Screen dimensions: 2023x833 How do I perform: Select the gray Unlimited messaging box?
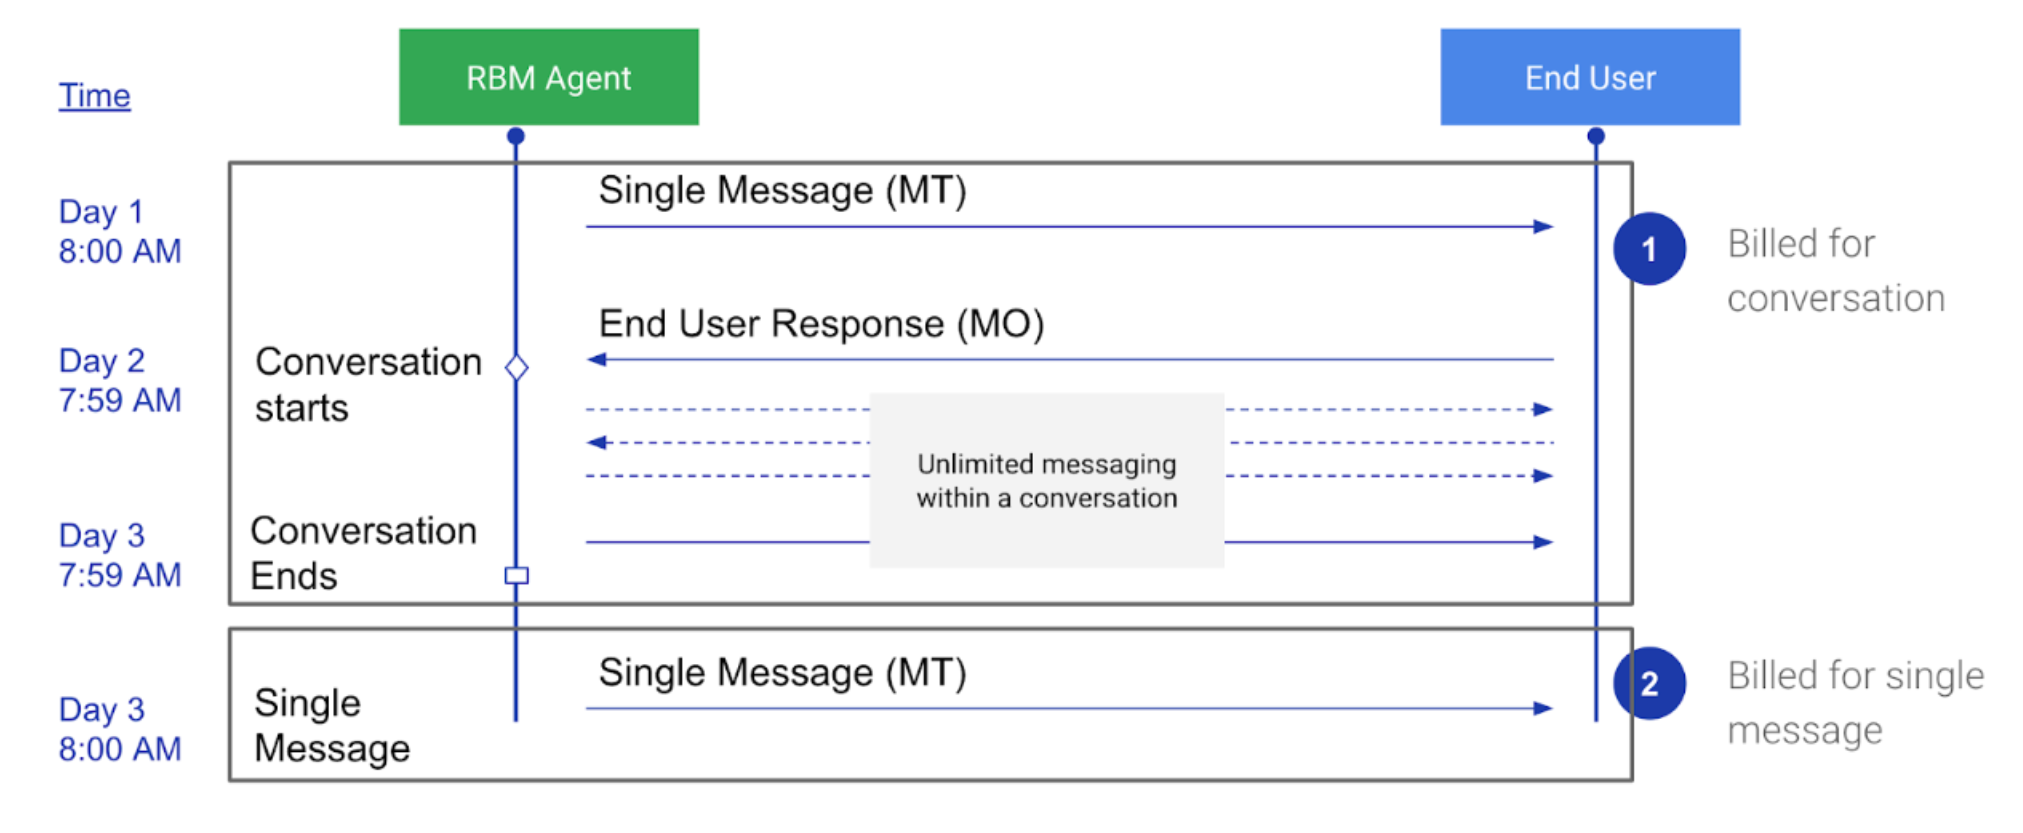(x=1046, y=481)
